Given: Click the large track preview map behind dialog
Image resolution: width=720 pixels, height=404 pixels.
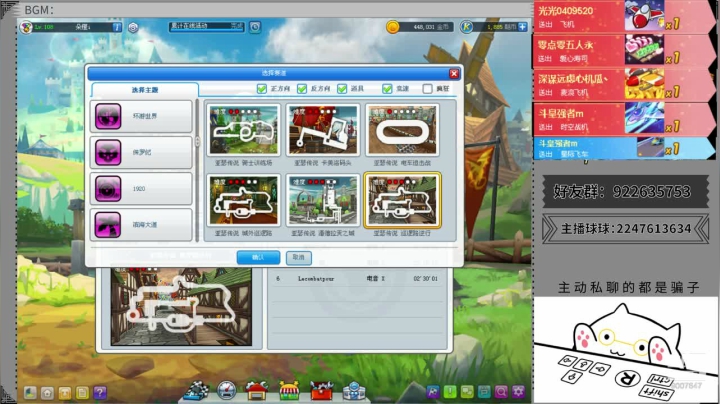Looking at the screenshot, I should tap(181, 307).
